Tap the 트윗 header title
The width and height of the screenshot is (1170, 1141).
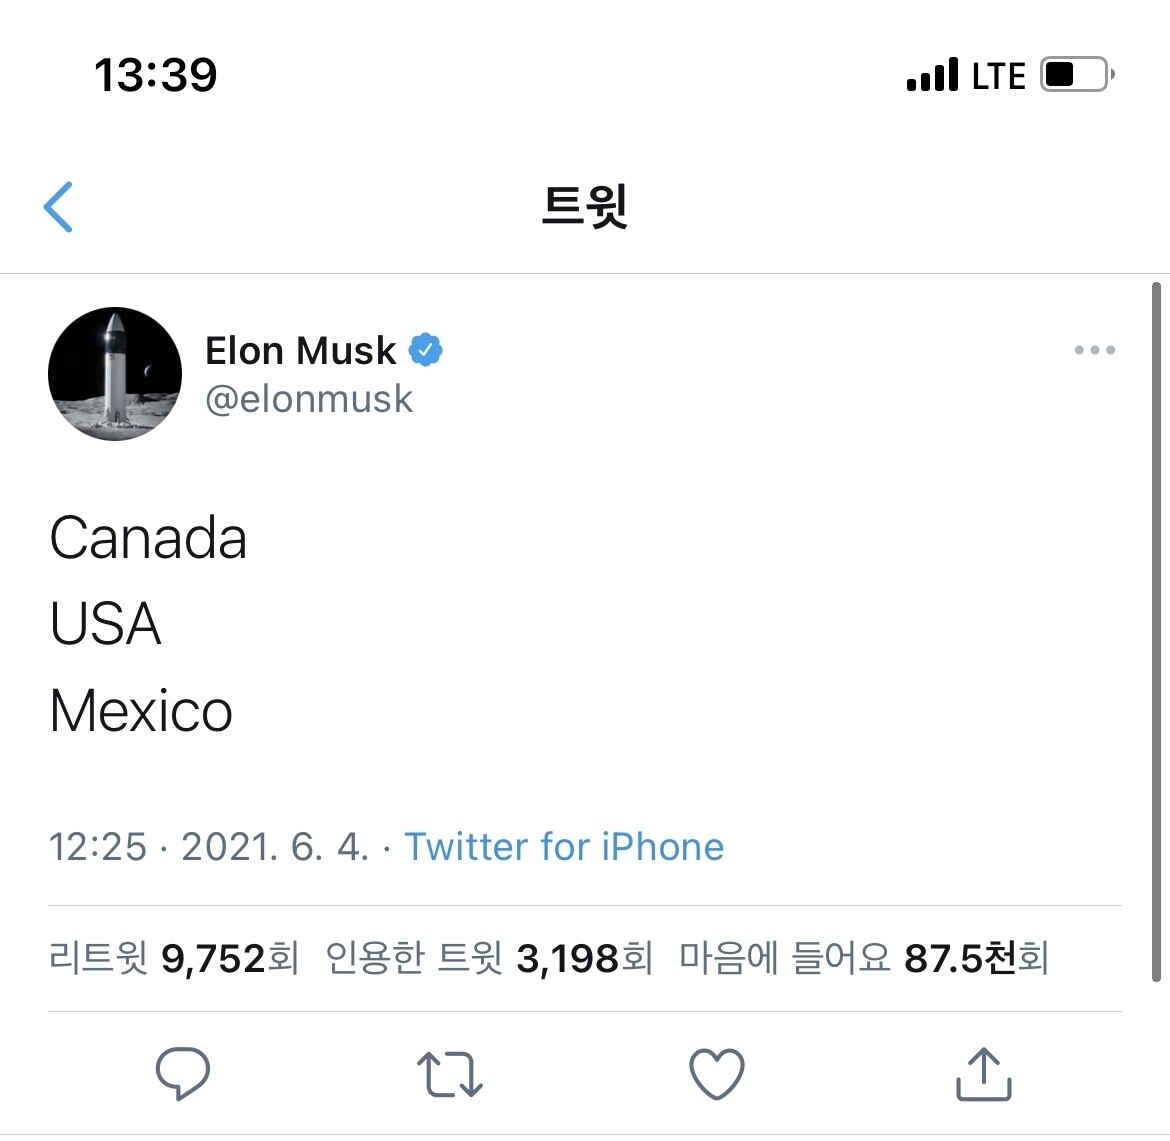point(585,206)
